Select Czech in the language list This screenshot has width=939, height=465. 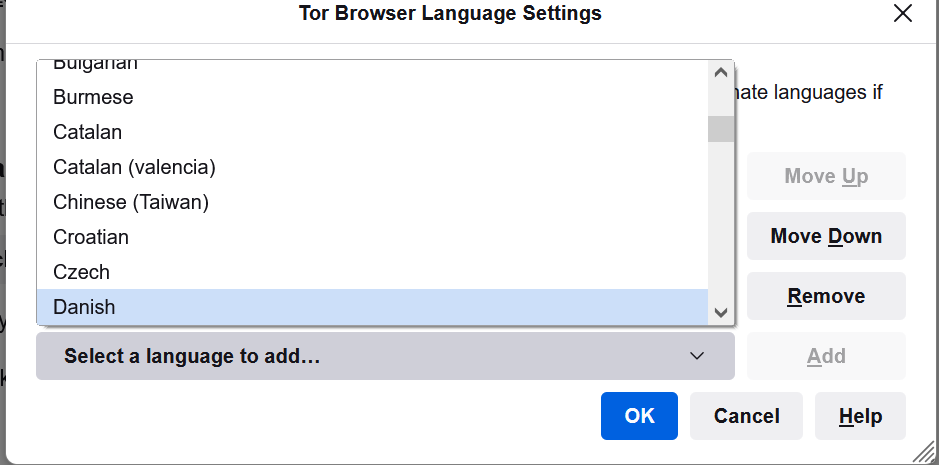coord(82,272)
